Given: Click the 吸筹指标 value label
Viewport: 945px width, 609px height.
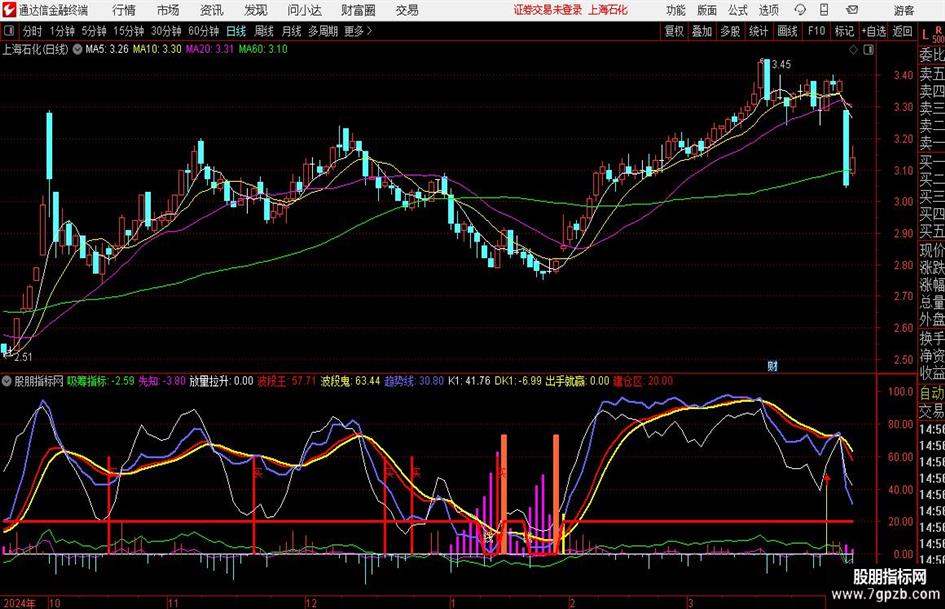Looking at the screenshot, I should (x=101, y=381).
